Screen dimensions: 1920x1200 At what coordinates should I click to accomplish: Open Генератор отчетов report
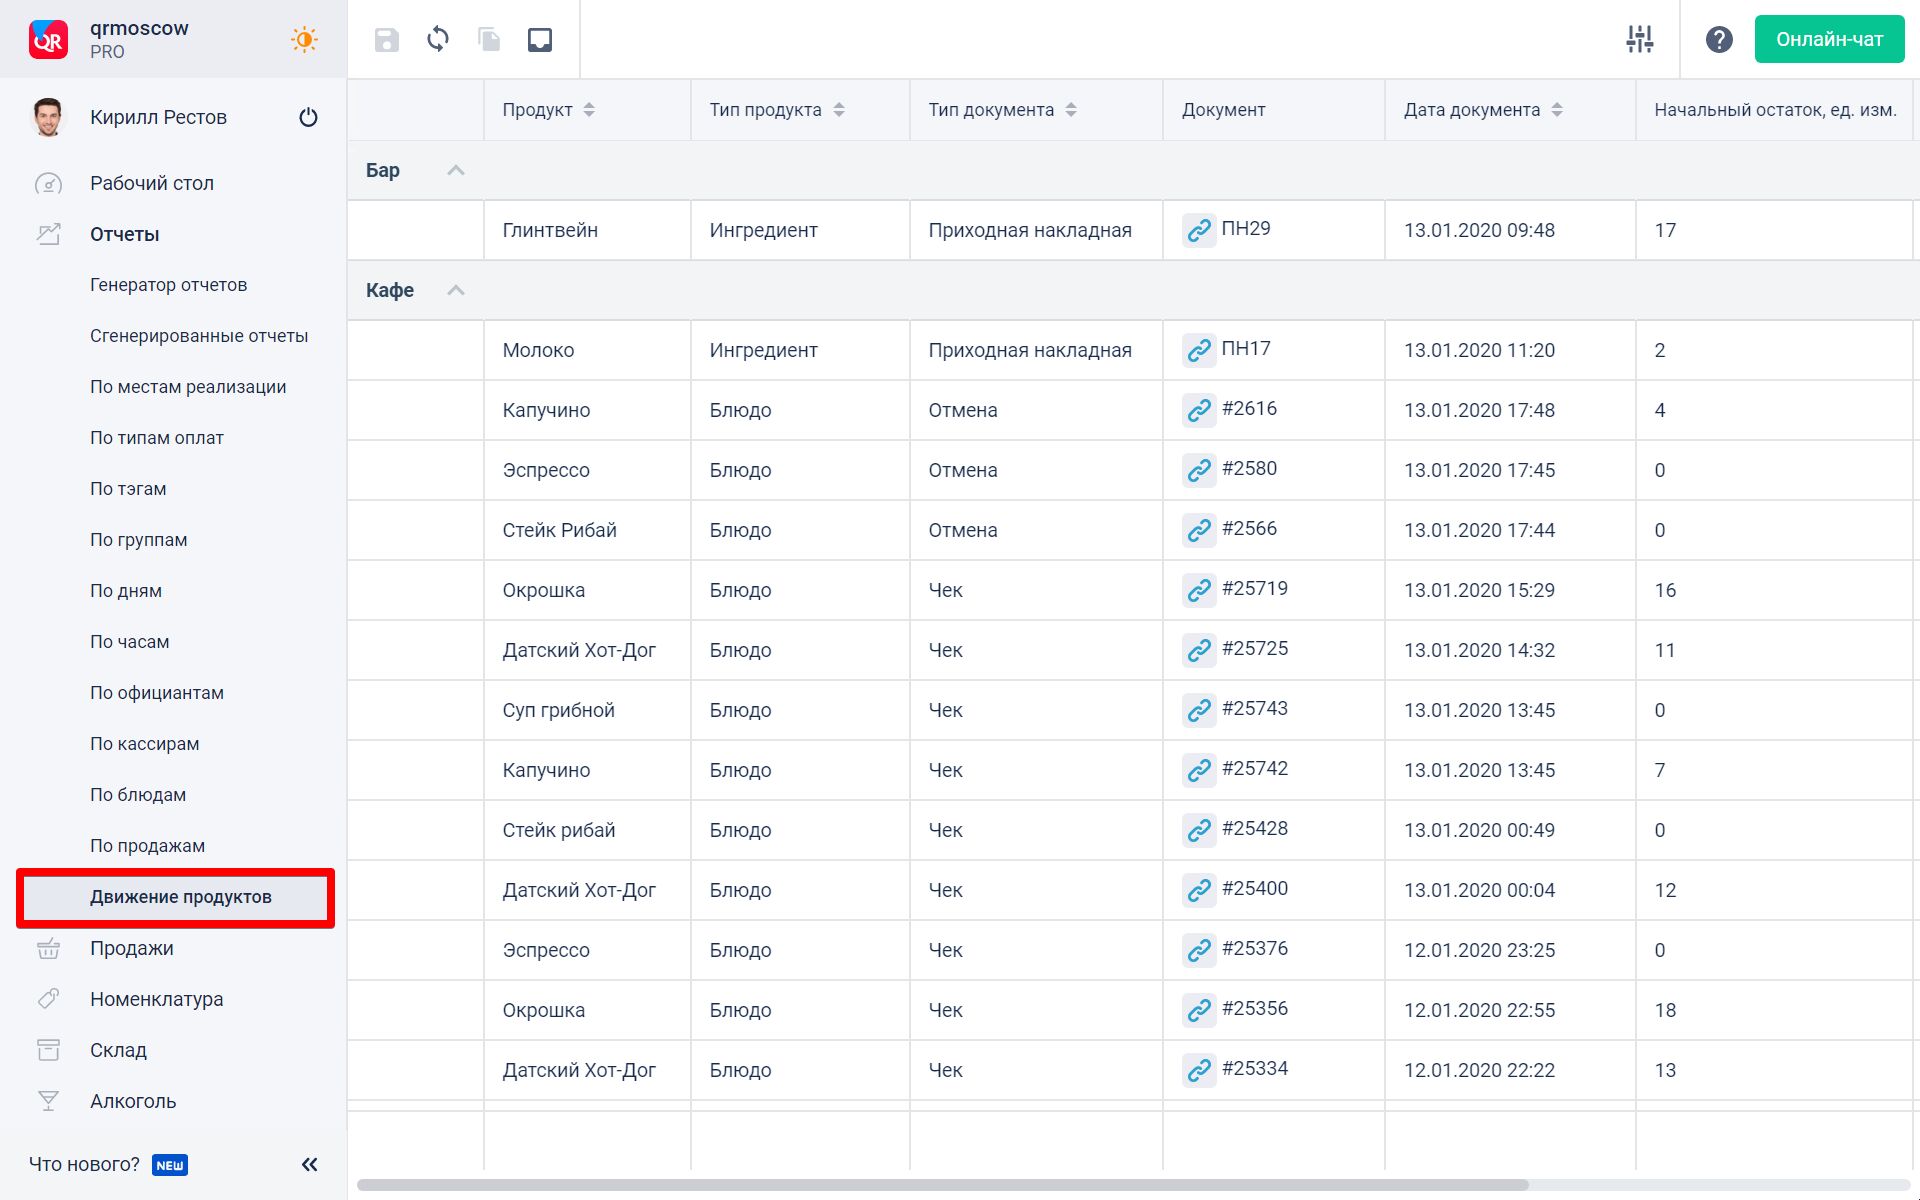(168, 285)
